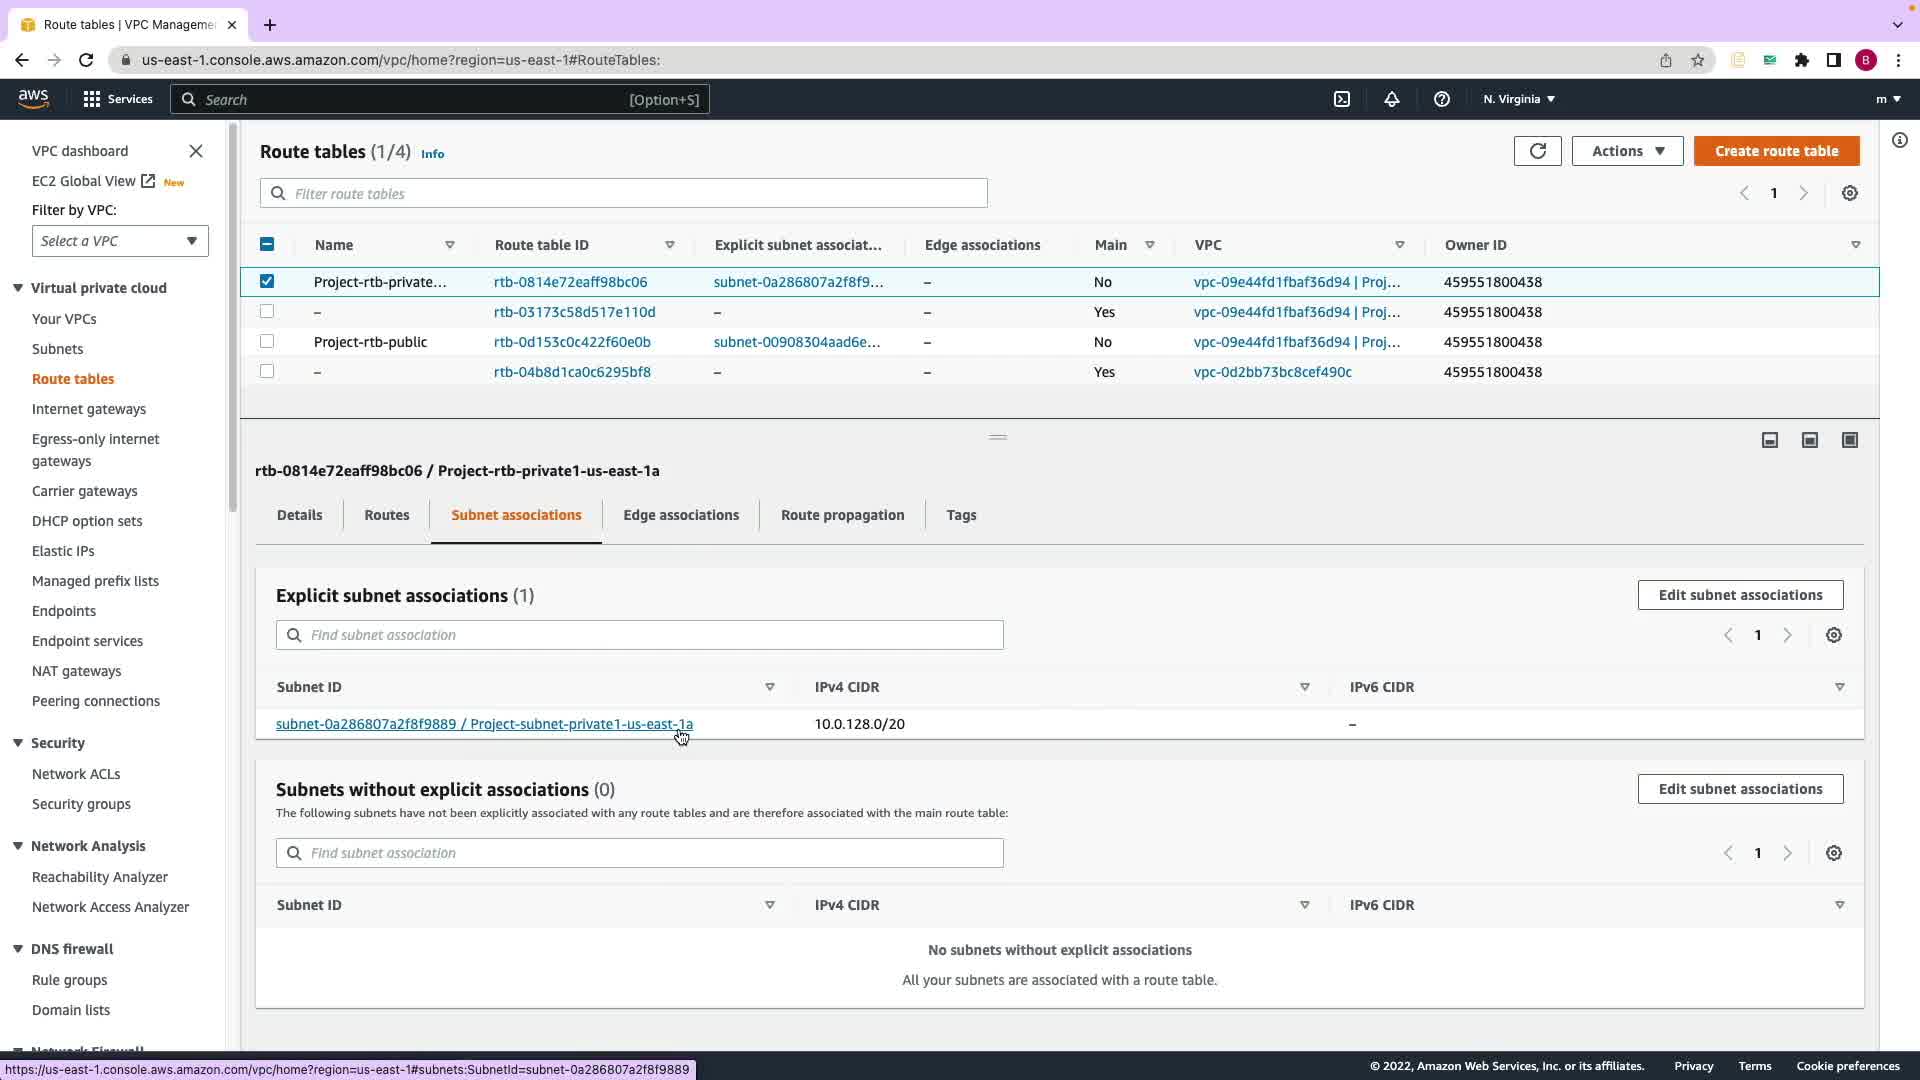
Task: Collapse the Virtual private cloud section
Action: click(18, 288)
